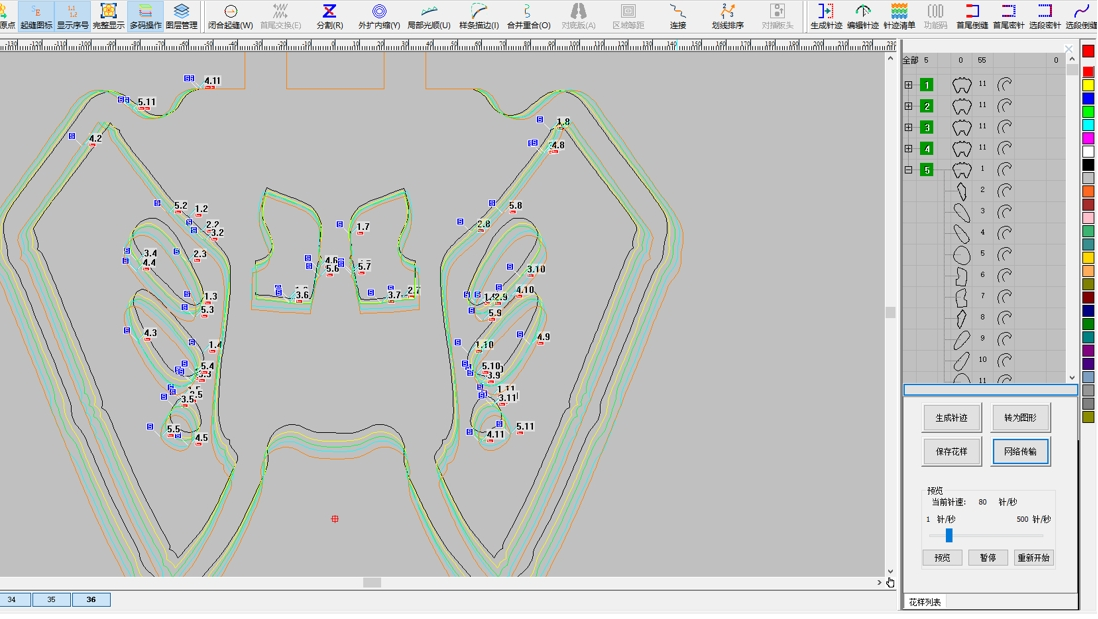The width and height of the screenshot is (1098, 619).
Task: Click the 连接 connect tool
Action: (x=678, y=16)
